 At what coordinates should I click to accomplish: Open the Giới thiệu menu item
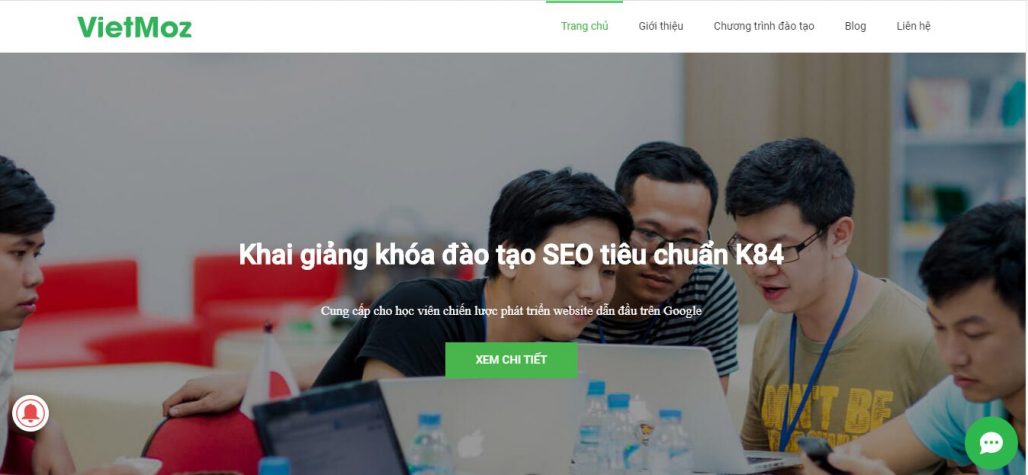(x=661, y=26)
